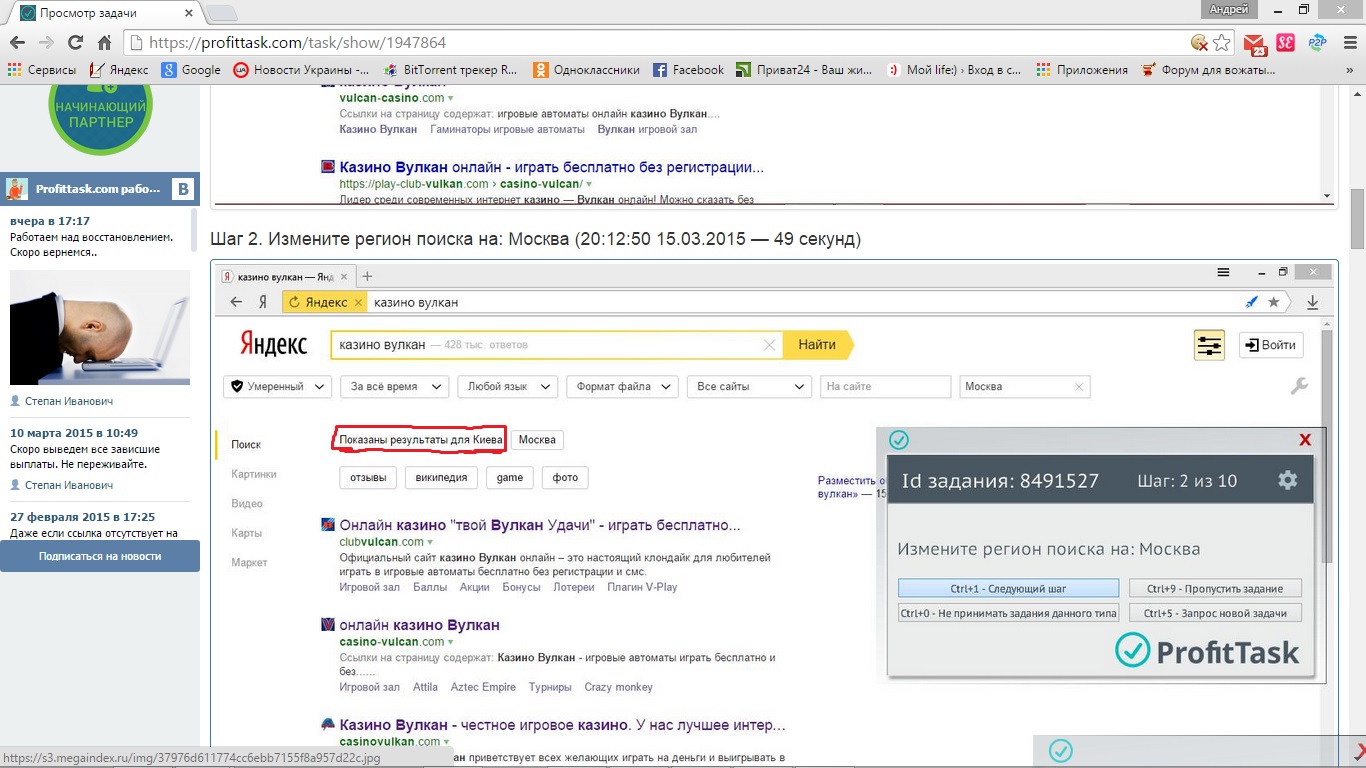Click the down arrow of the upper screenshot scrollbar
Viewport: 1366px width, 768px height.
click(1328, 197)
